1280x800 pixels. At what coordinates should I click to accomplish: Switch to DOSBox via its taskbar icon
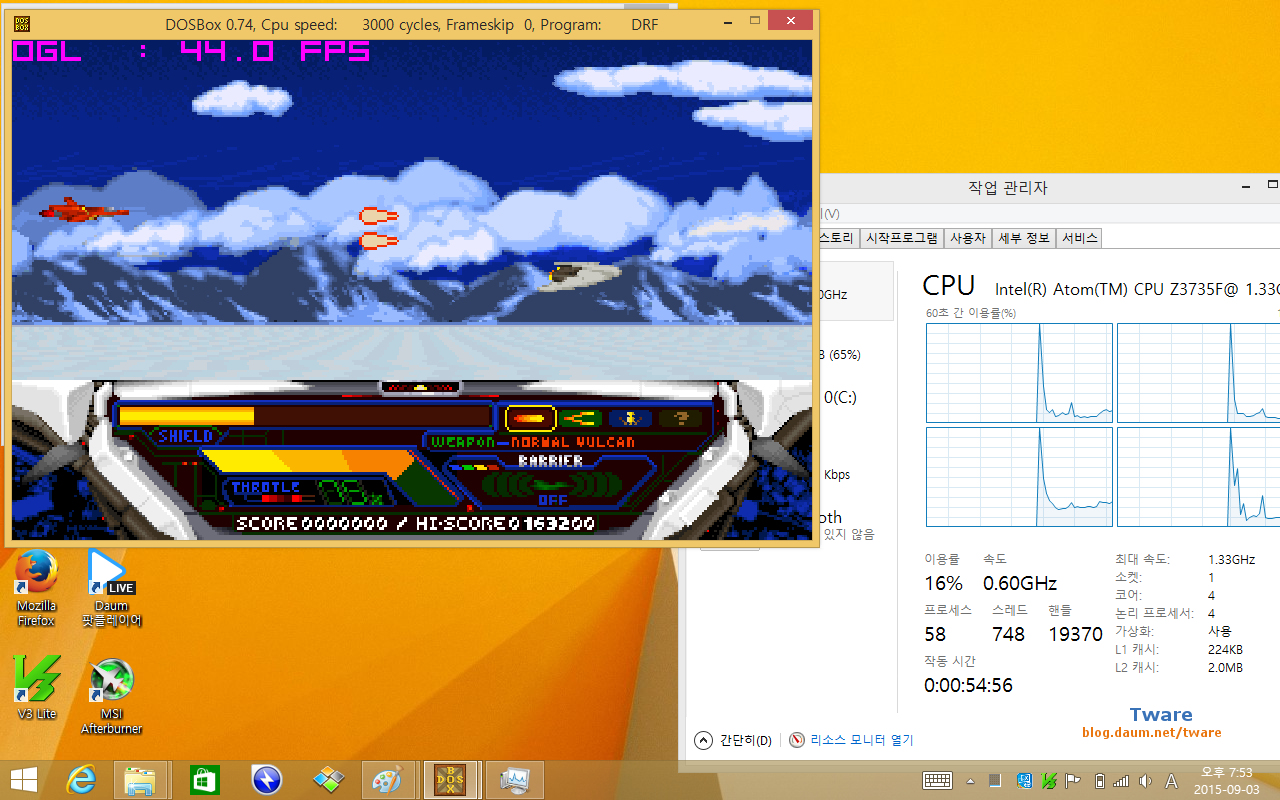pos(452,779)
